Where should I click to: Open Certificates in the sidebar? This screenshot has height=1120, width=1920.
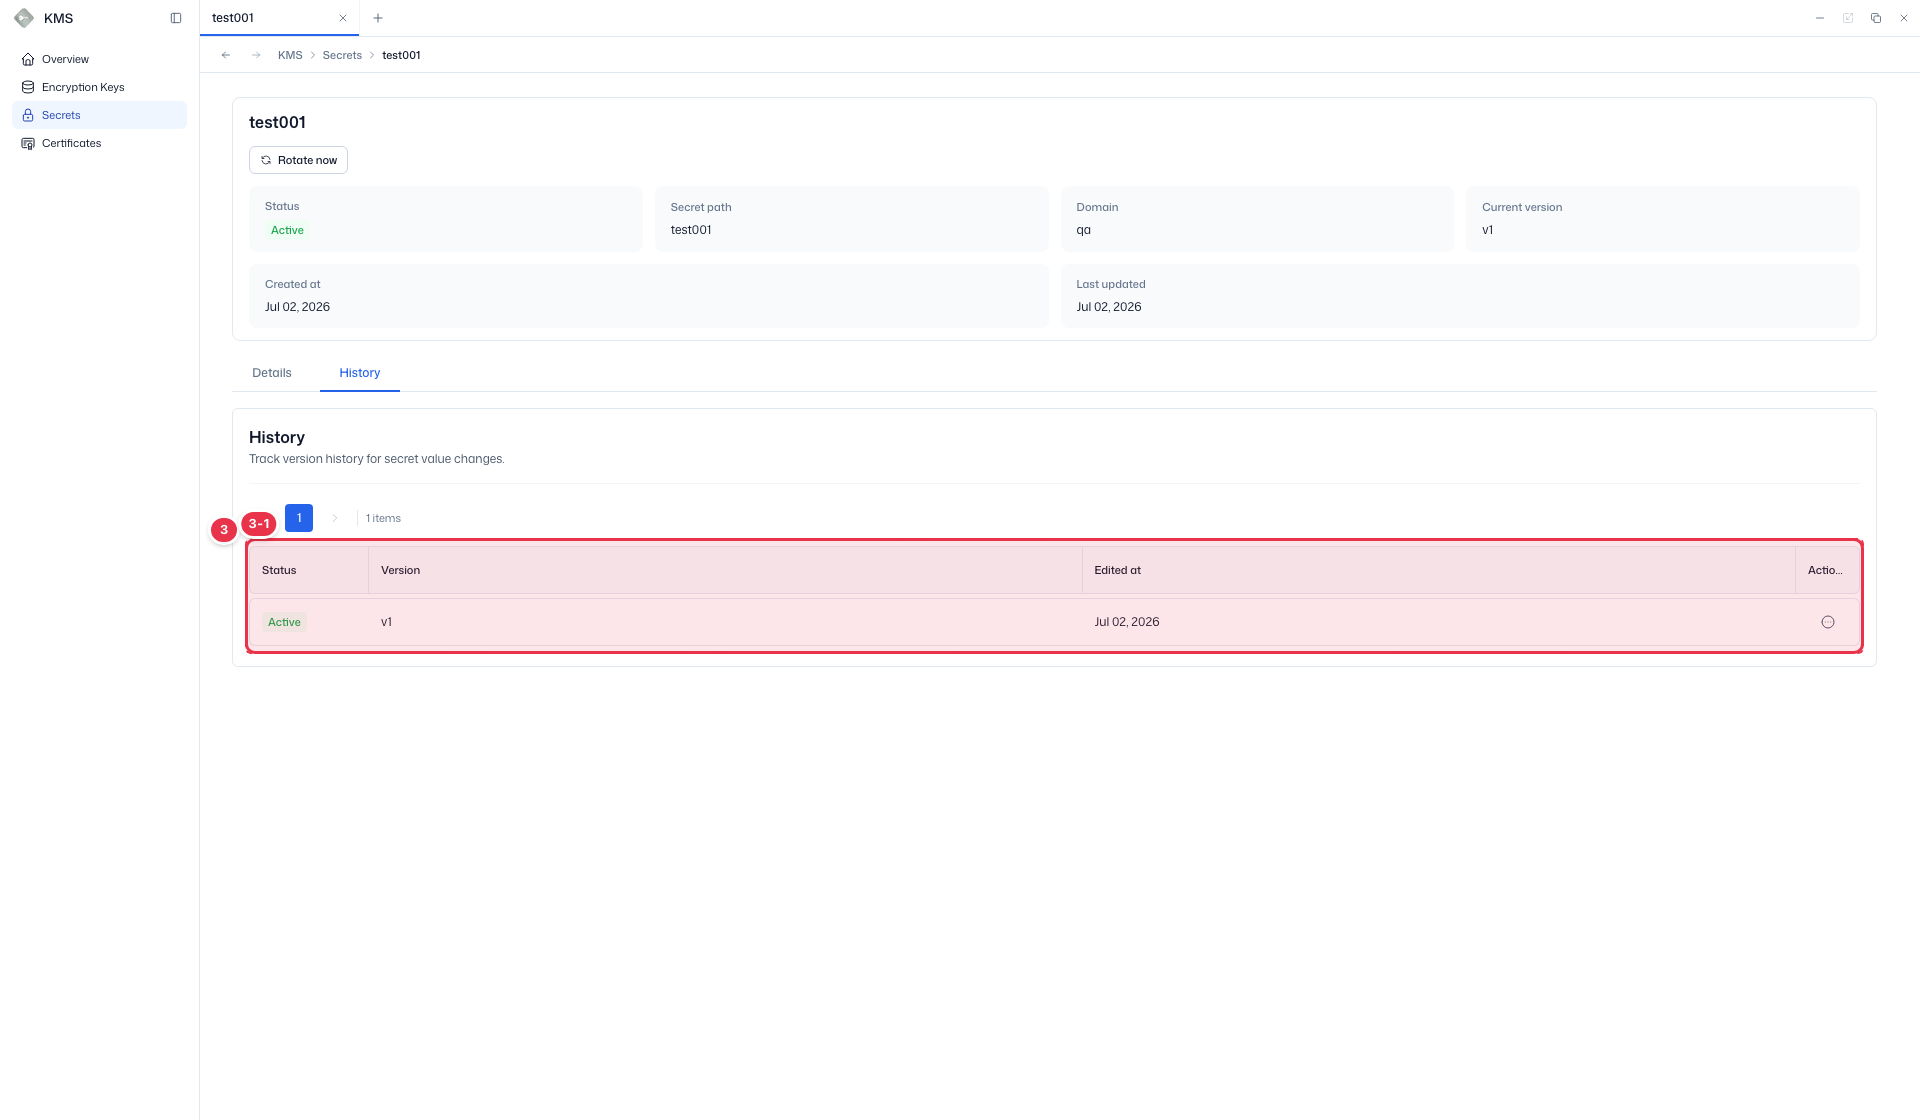coord(99,143)
